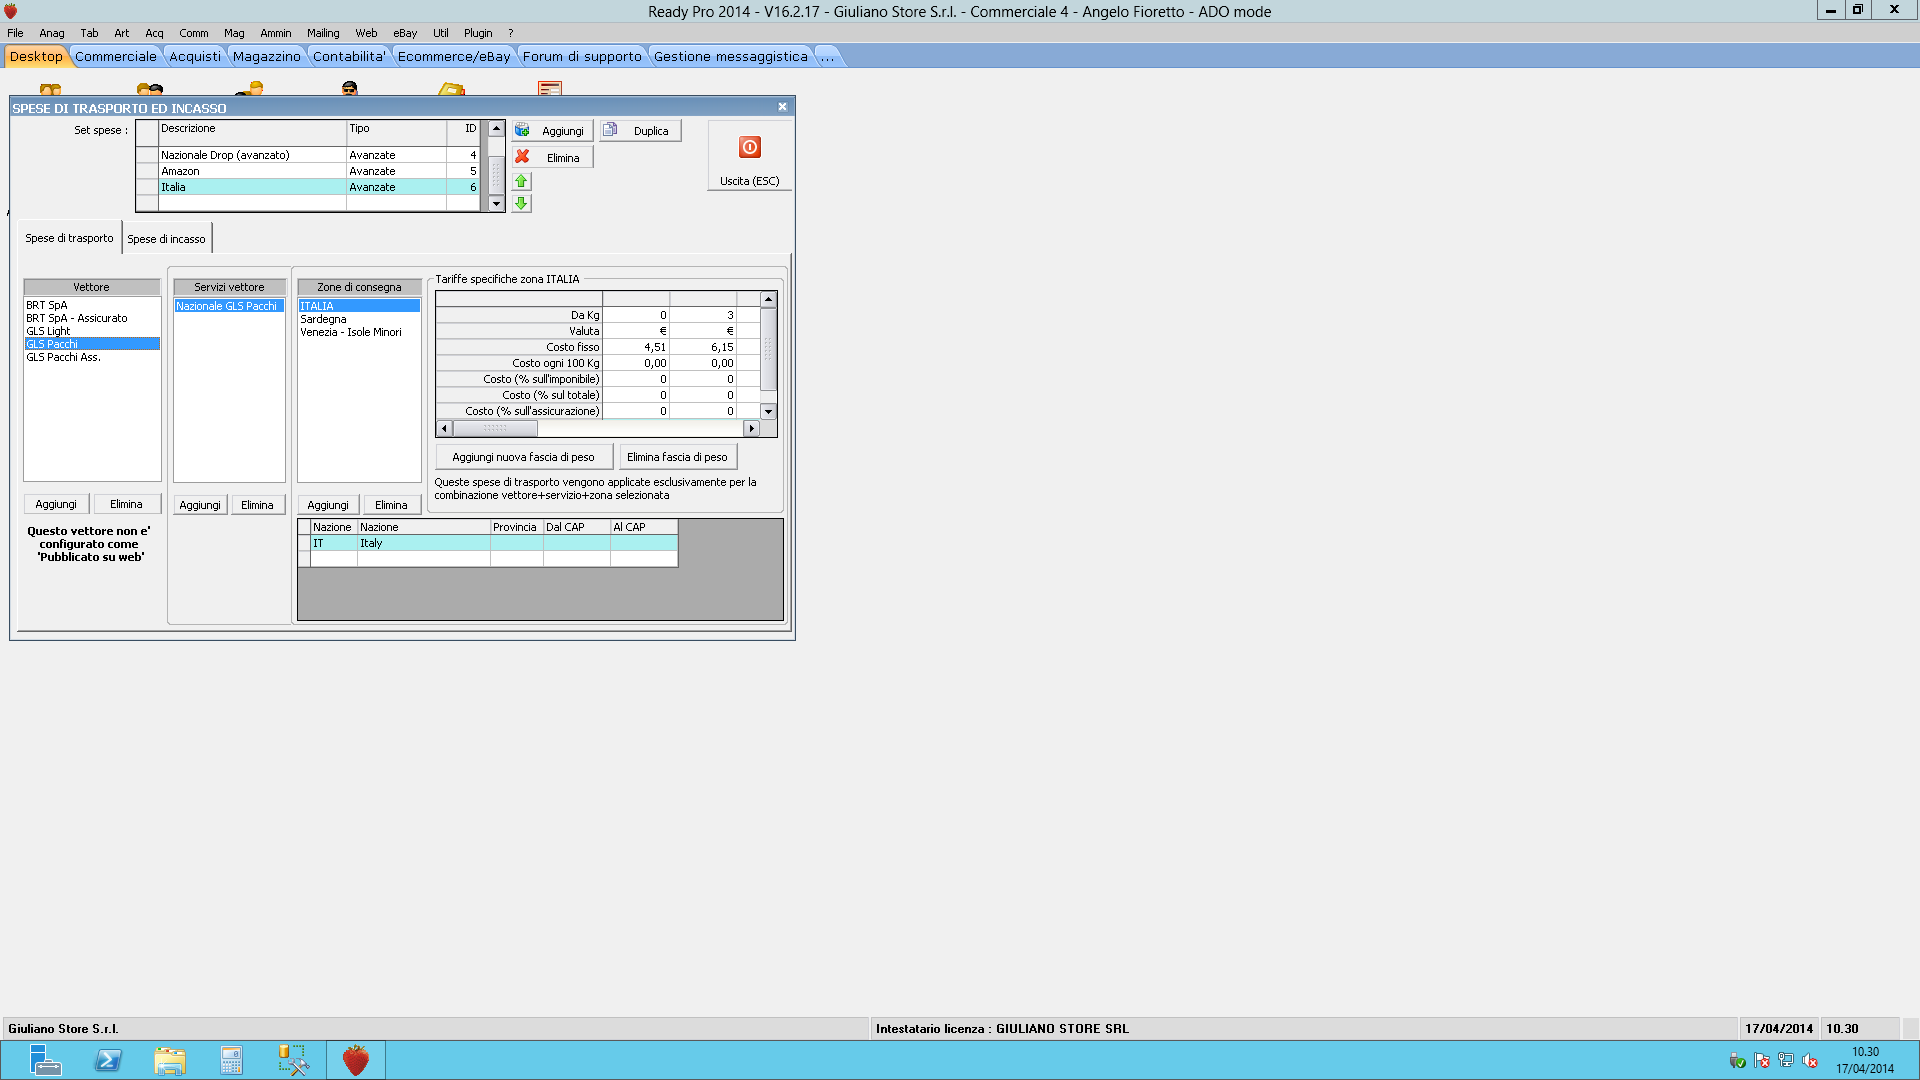Viewport: 1920px width, 1080px height.
Task: Click the Aggiungi button under the Vettore list
Action: point(56,504)
